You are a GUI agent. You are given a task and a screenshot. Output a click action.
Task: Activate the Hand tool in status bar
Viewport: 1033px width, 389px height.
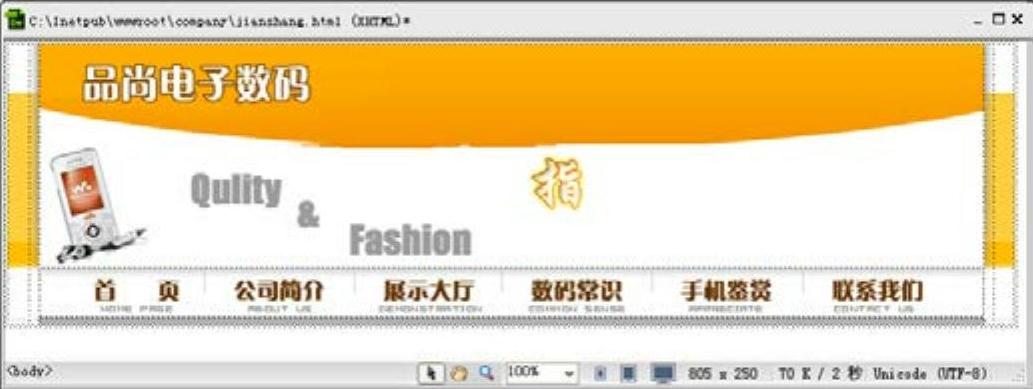(x=459, y=373)
